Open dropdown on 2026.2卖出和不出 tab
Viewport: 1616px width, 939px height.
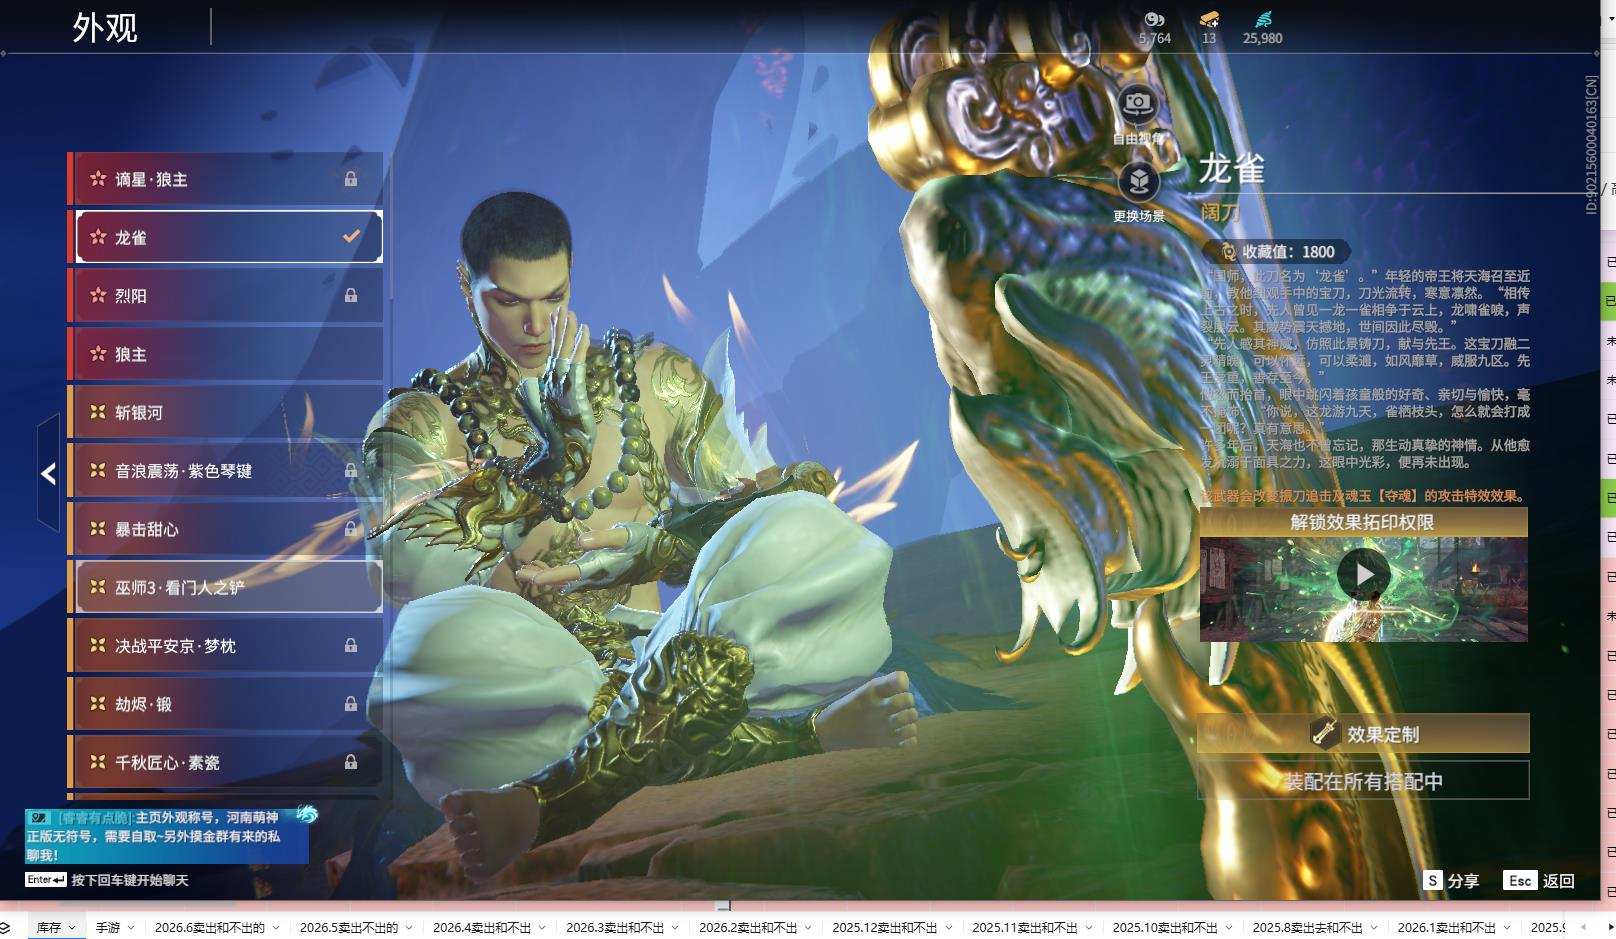(x=808, y=928)
